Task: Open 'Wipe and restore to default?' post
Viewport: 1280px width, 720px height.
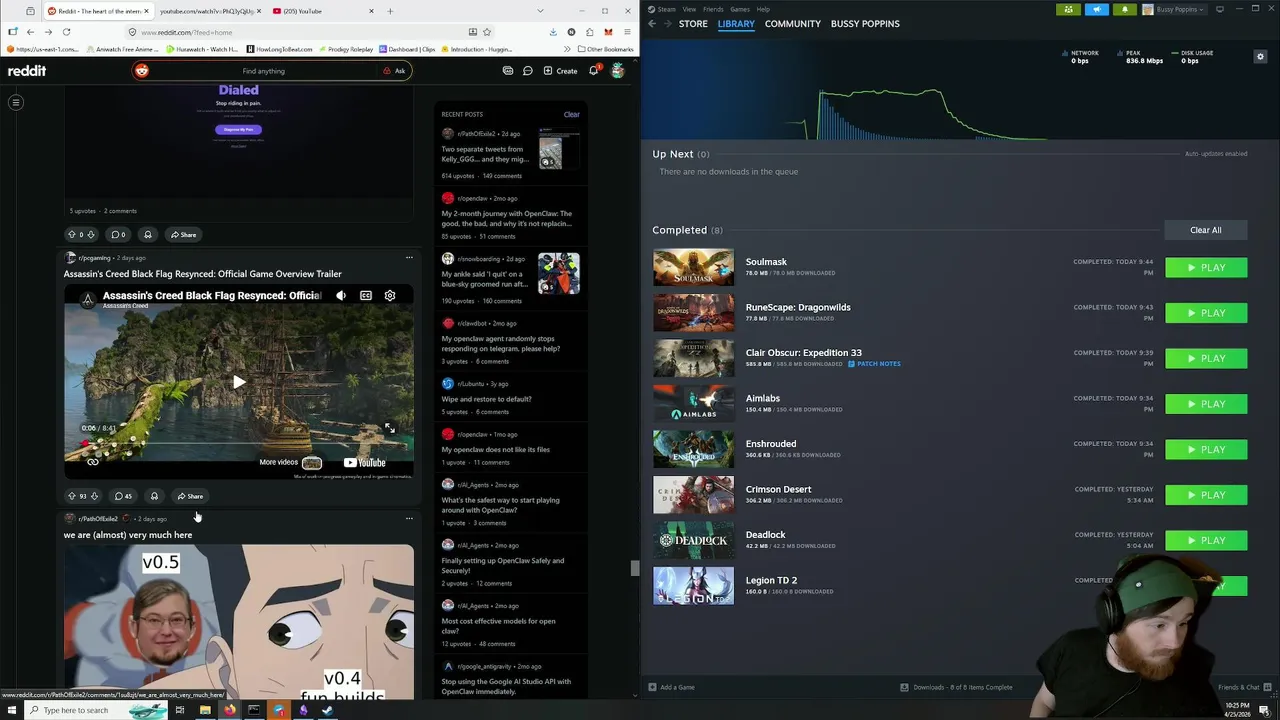Action: tap(487, 399)
